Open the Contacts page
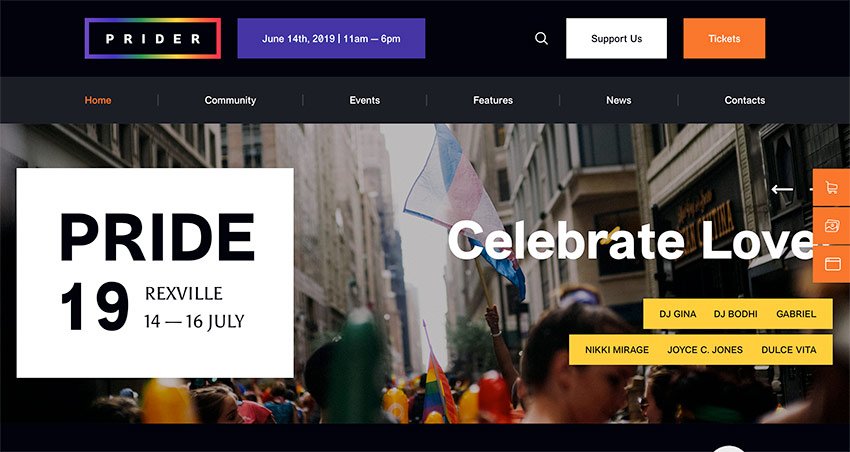850x452 pixels. tap(745, 100)
